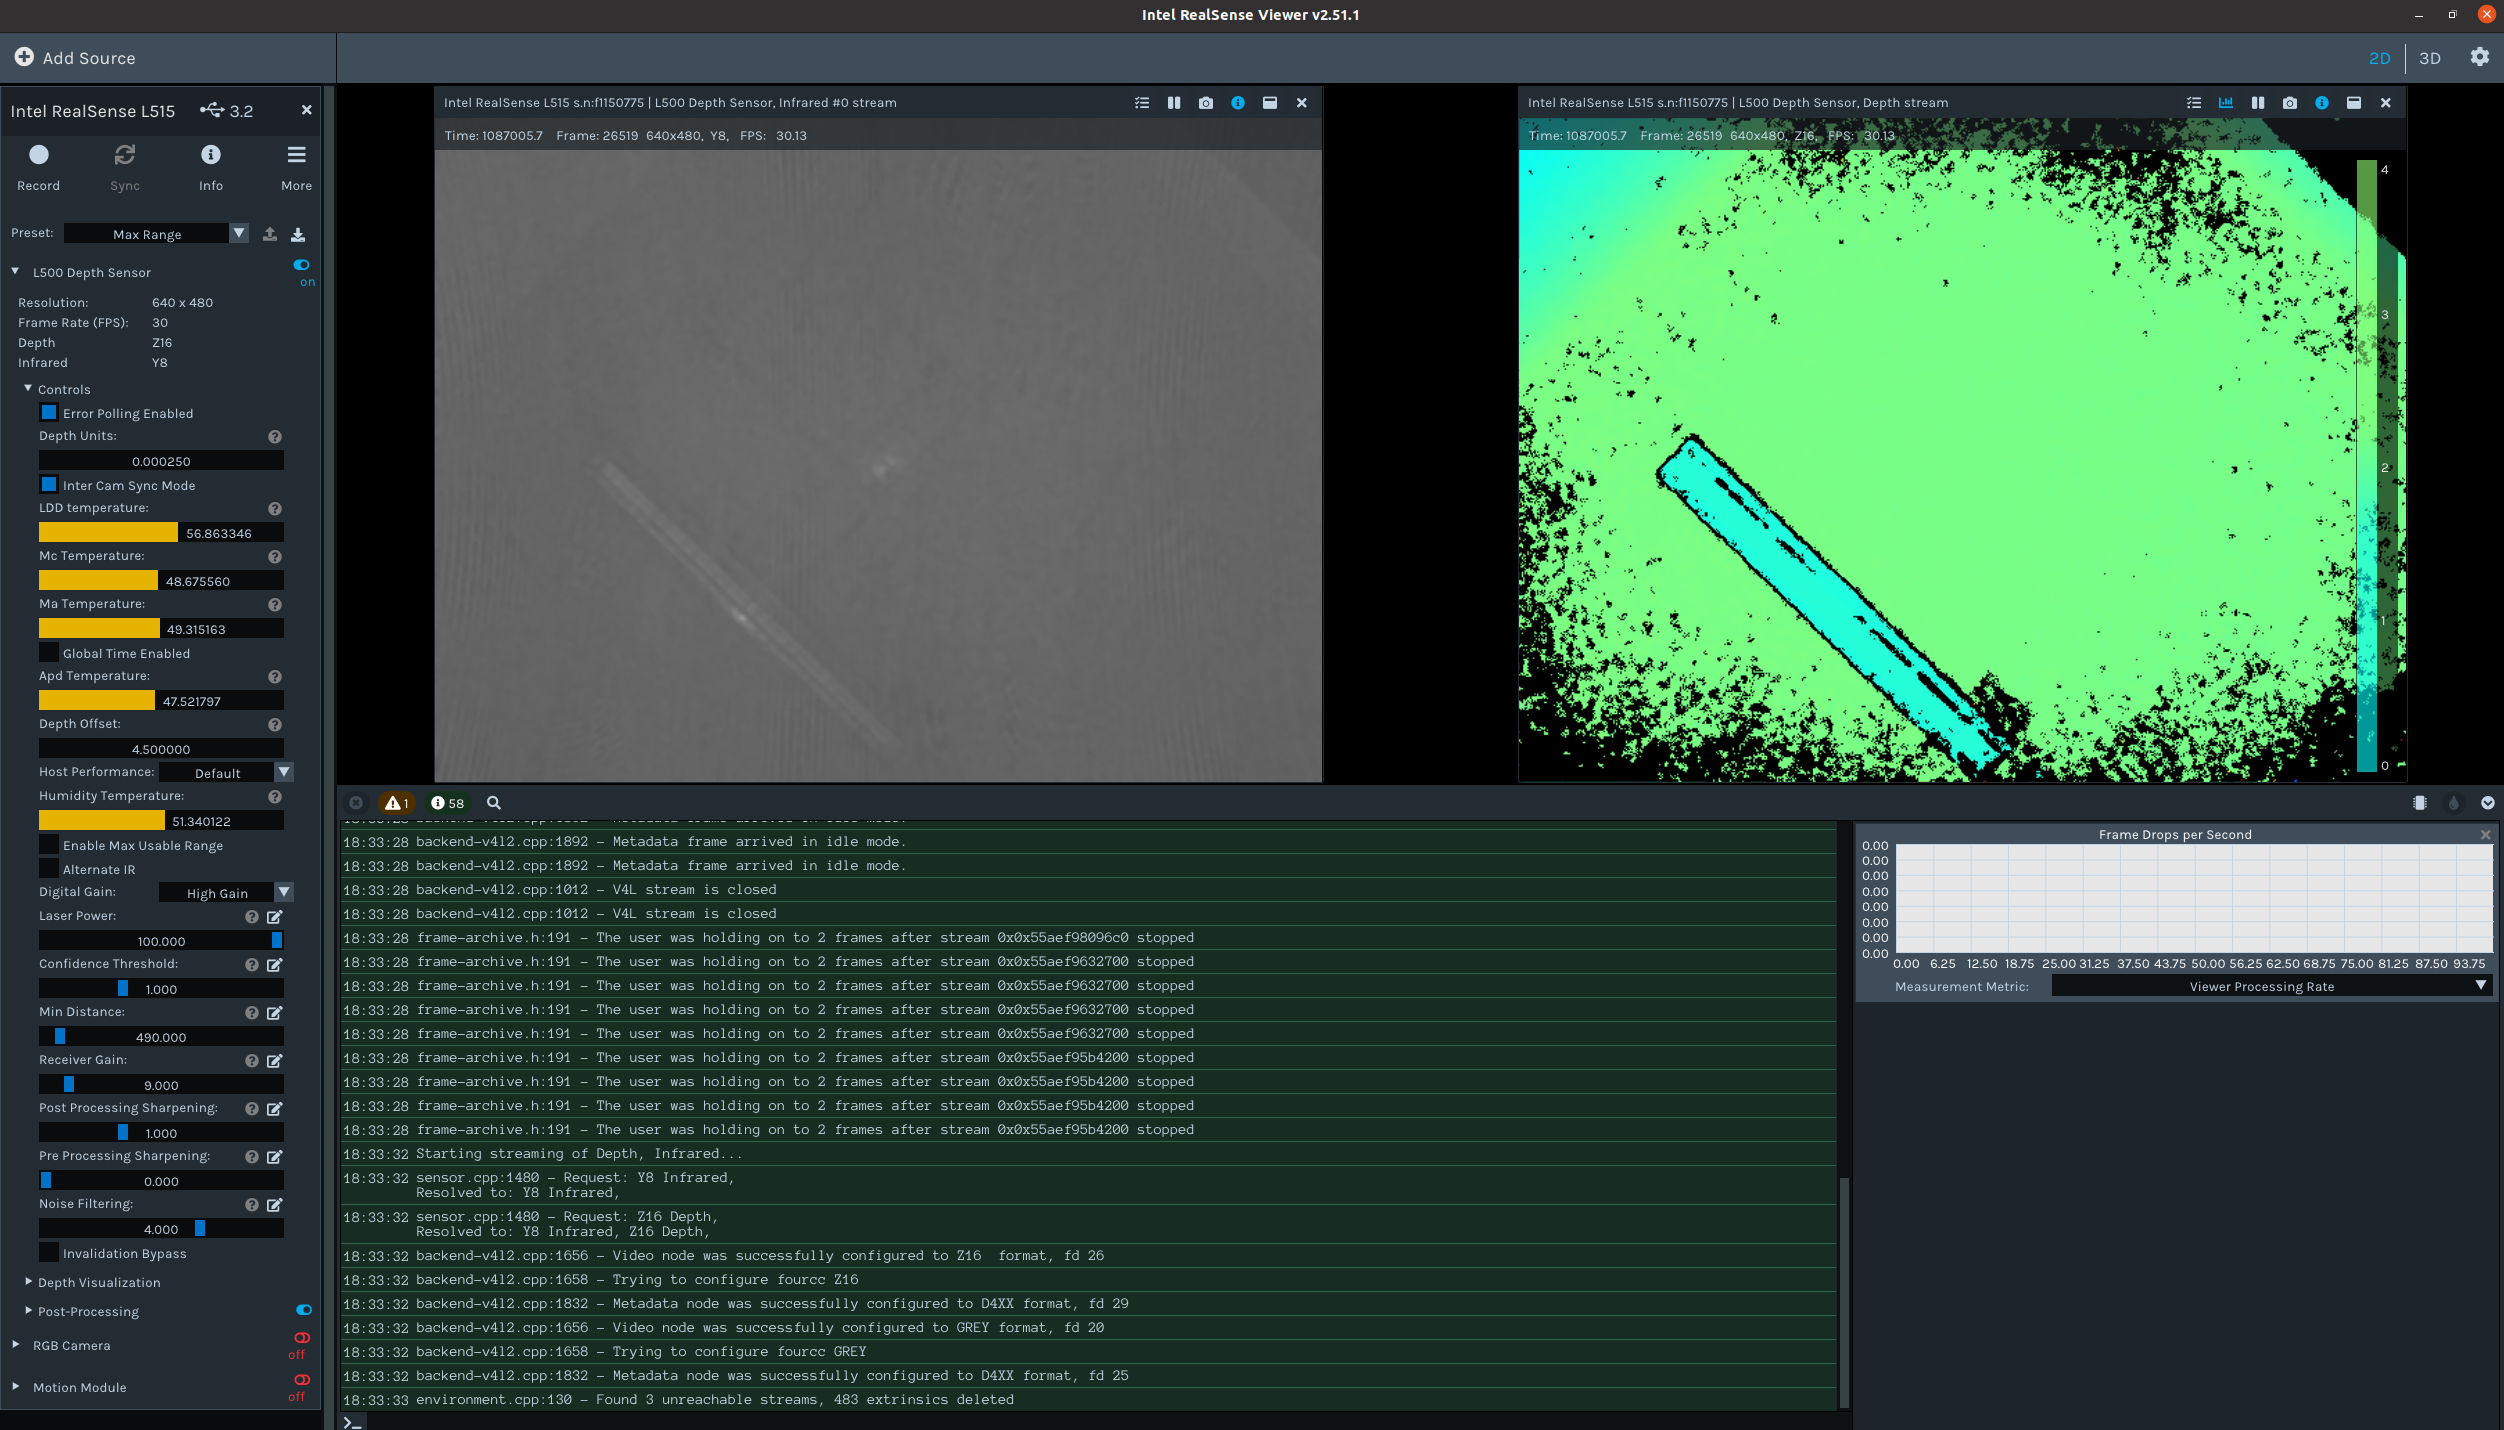The height and width of the screenshot is (1430, 2504).
Task: Pause the Infrared stream
Action: pyautogui.click(x=1173, y=102)
